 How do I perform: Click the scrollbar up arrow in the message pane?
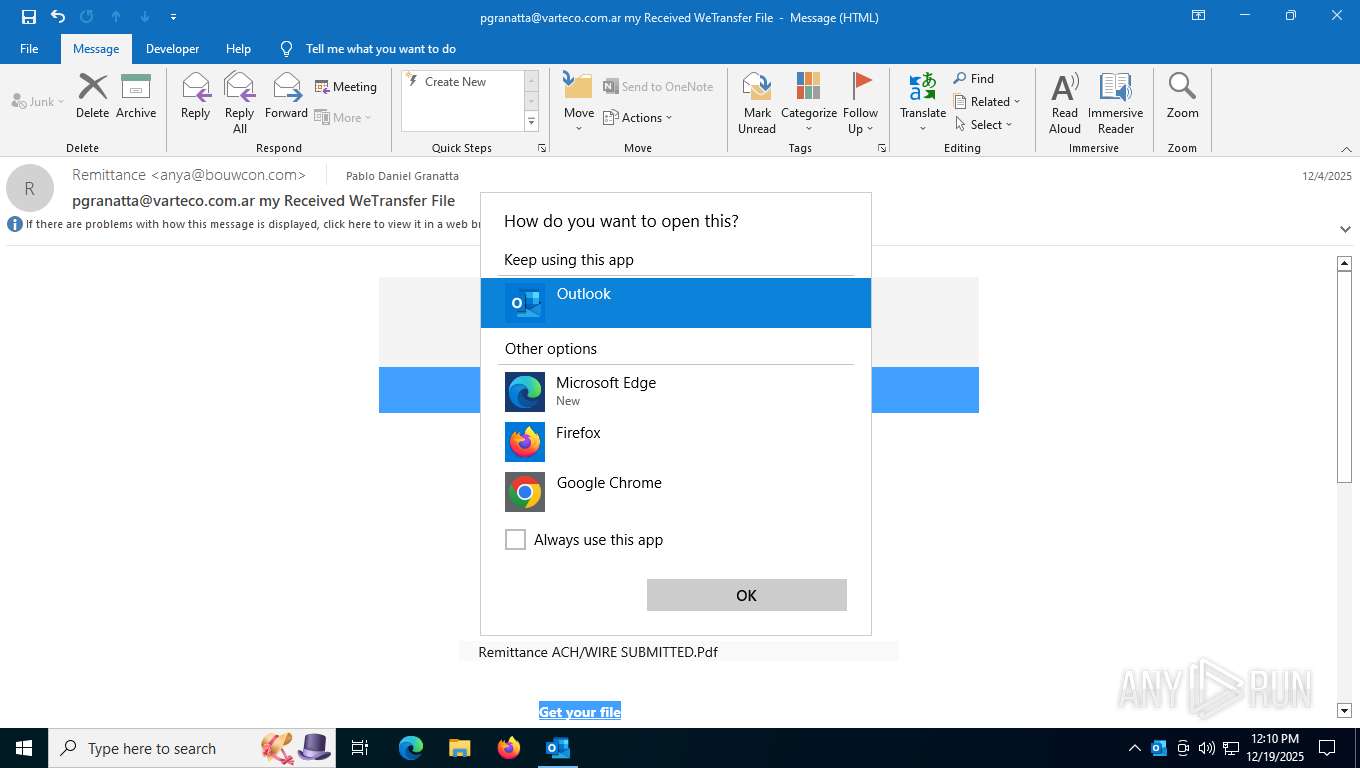(1345, 263)
